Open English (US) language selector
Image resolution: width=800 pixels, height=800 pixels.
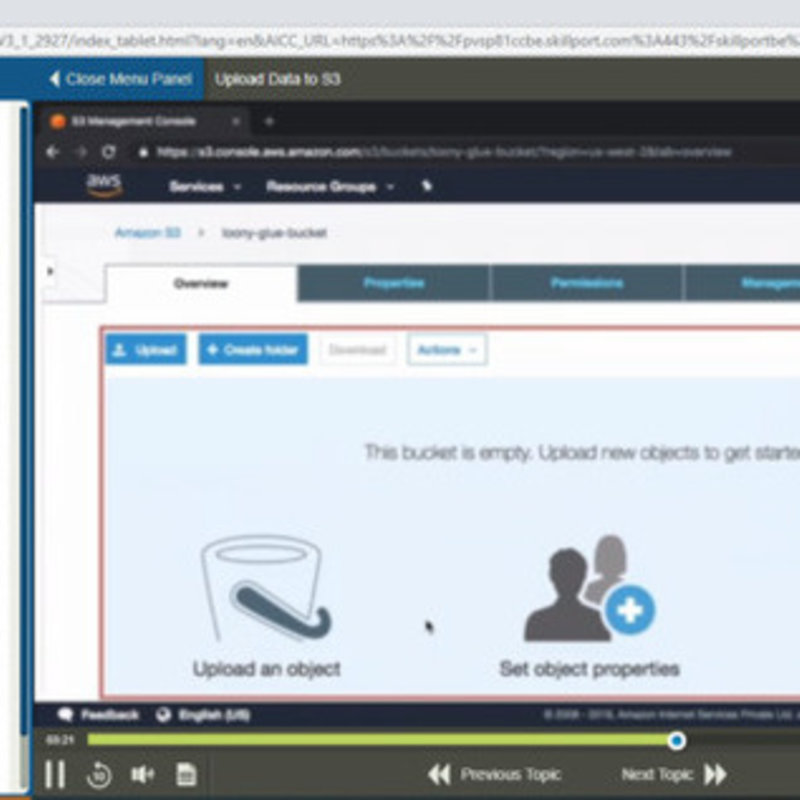213,715
